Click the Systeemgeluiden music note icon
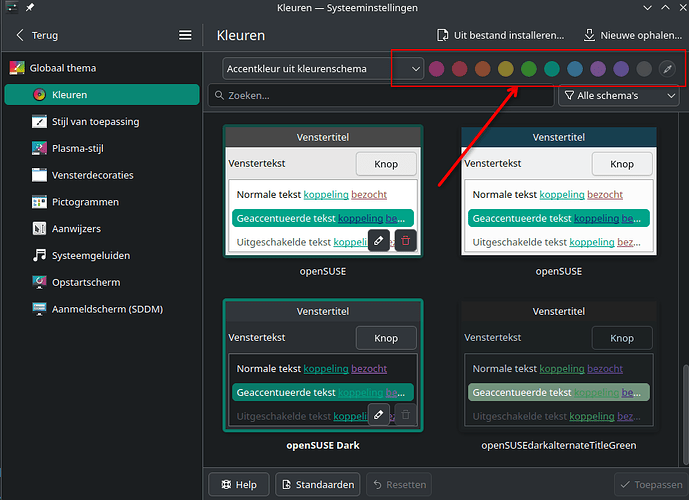 pos(39,256)
